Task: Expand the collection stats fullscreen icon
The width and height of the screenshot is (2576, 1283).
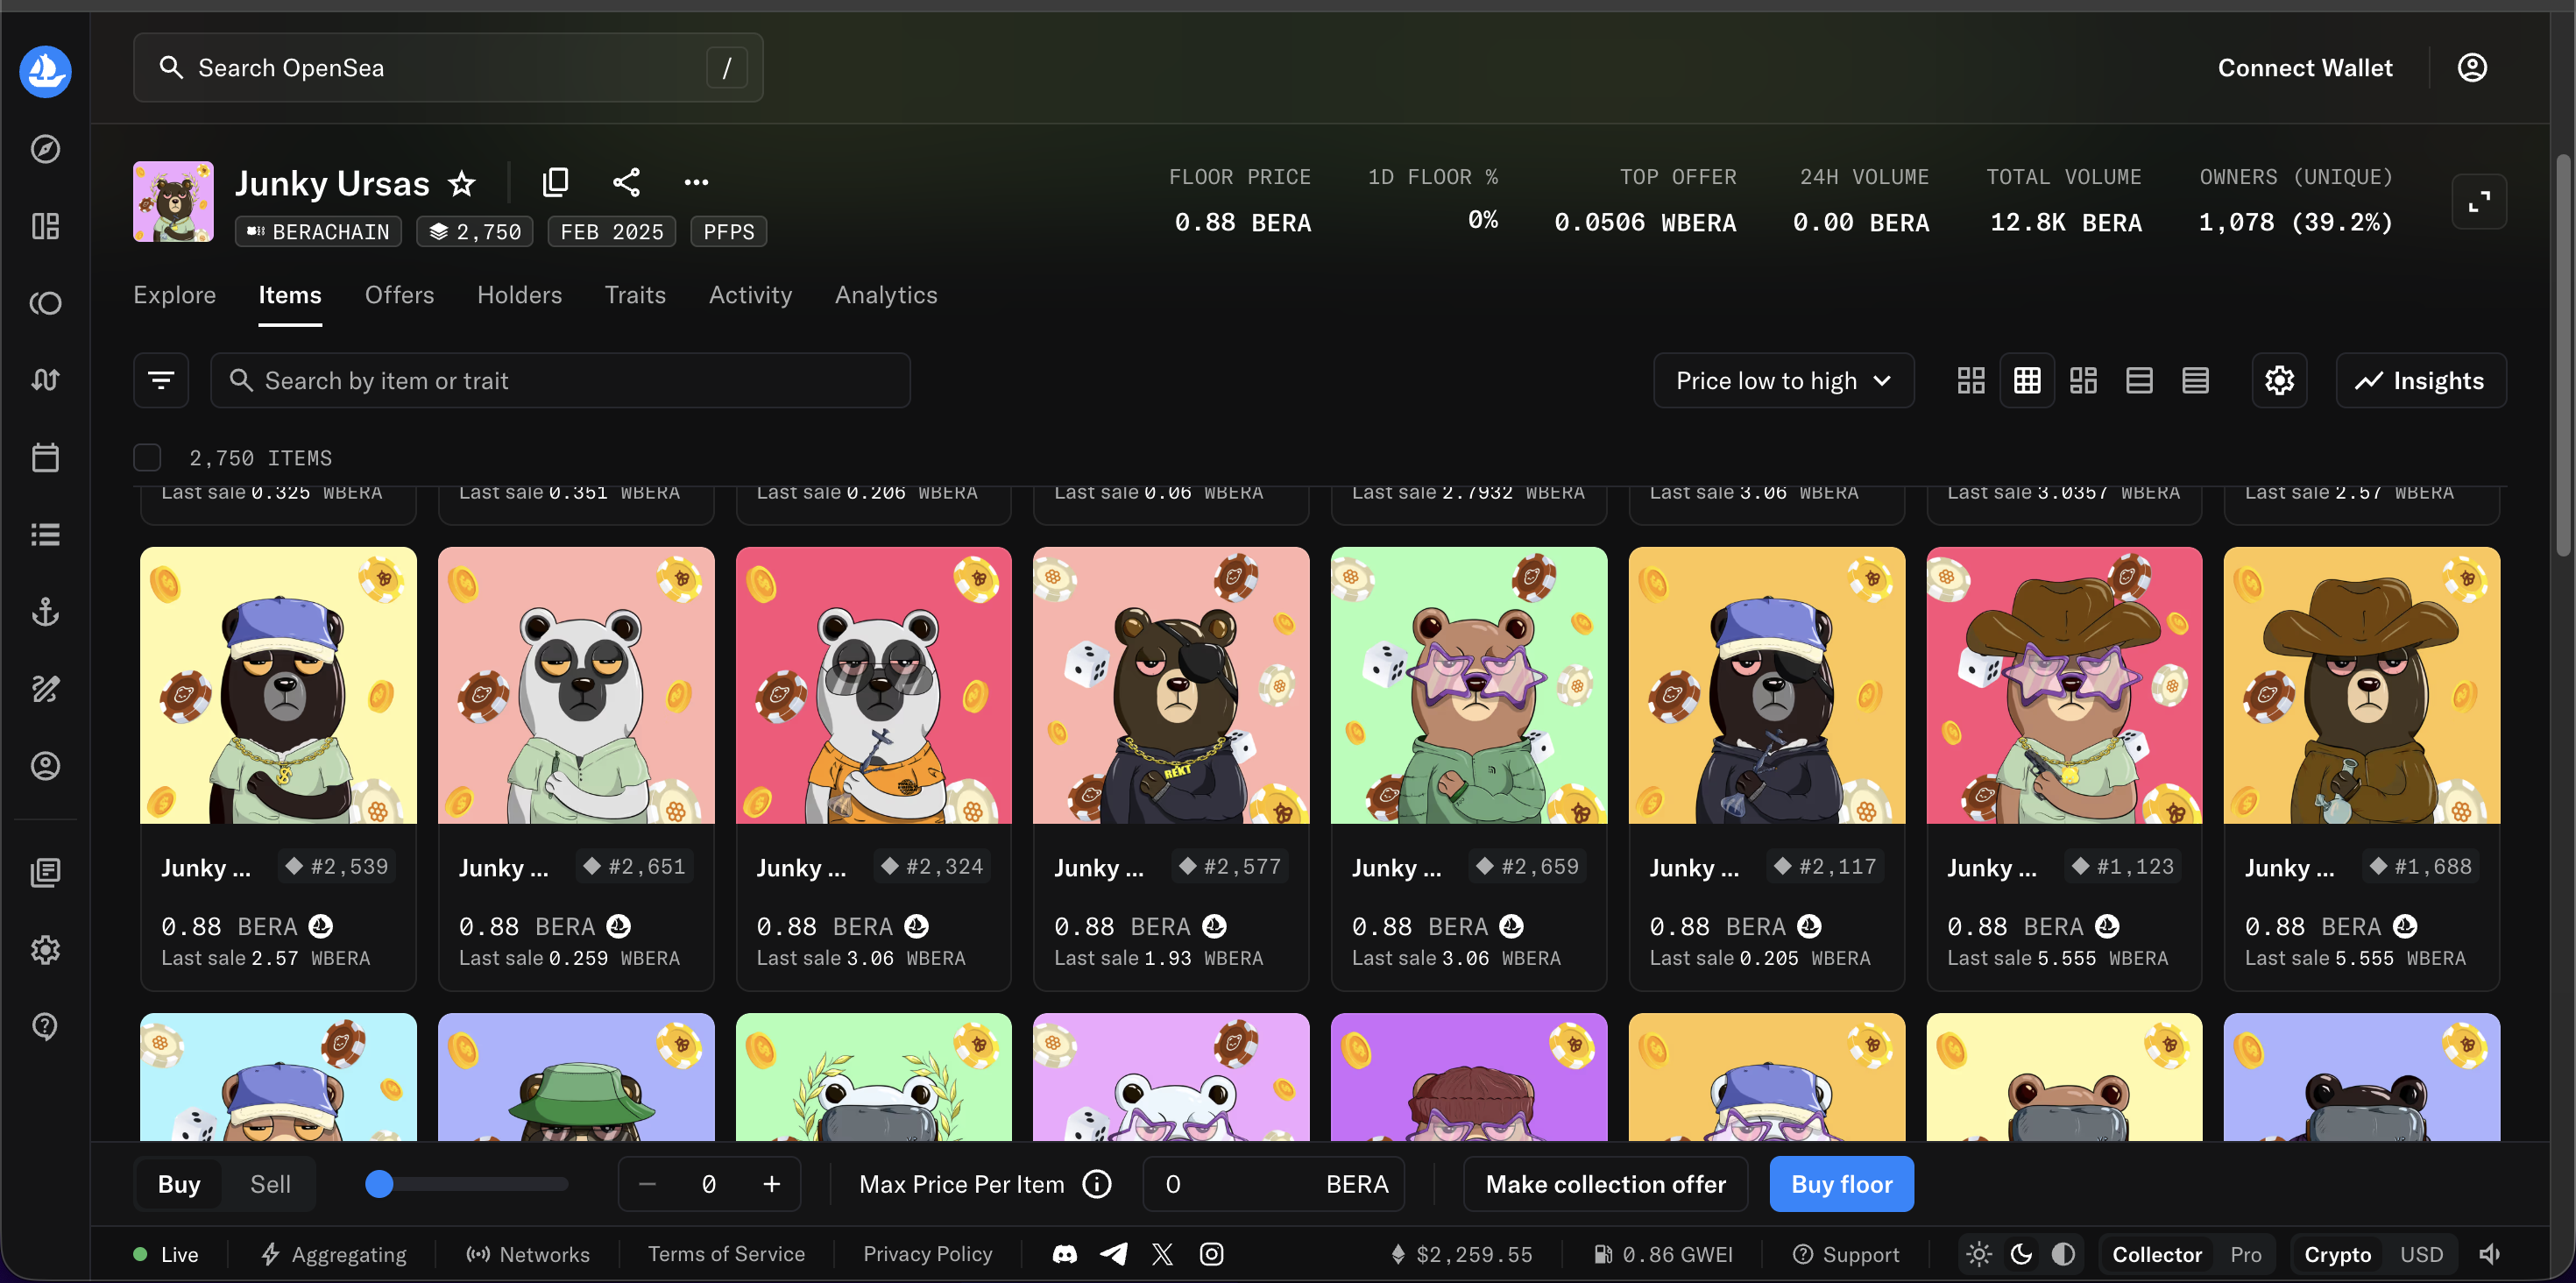Action: (x=2479, y=202)
